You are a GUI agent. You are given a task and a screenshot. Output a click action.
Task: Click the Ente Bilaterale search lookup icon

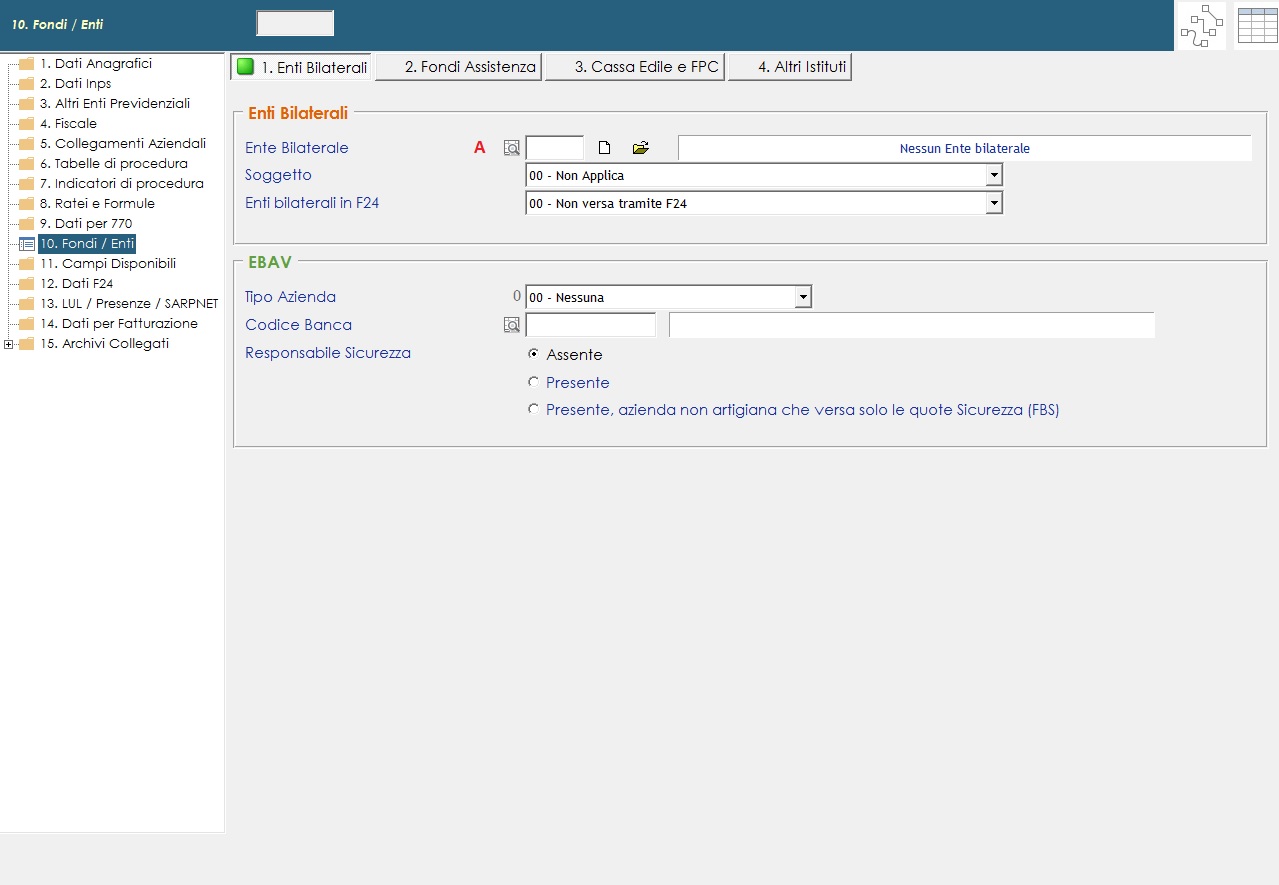click(x=512, y=148)
